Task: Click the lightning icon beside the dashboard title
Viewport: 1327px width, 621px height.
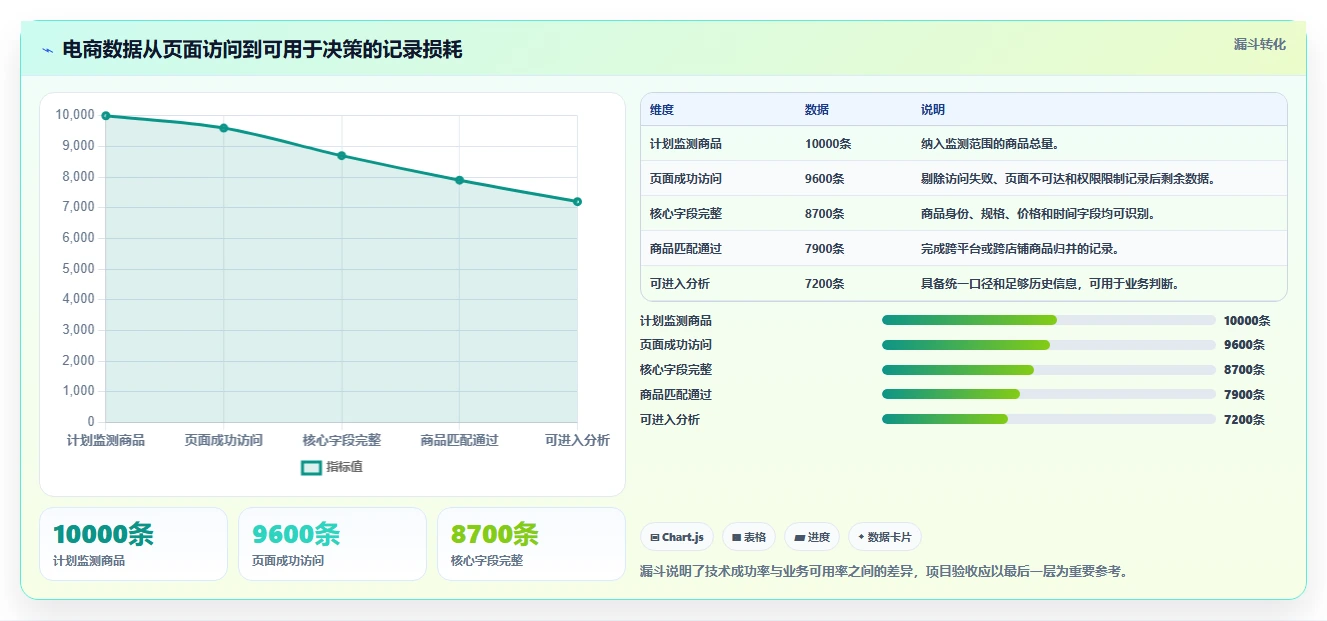Action: (47, 50)
